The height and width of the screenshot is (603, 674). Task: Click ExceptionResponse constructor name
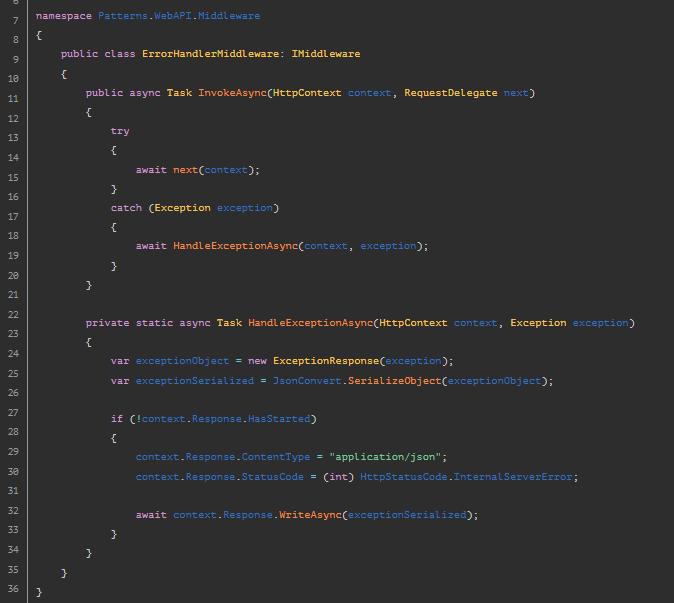[x=326, y=361]
